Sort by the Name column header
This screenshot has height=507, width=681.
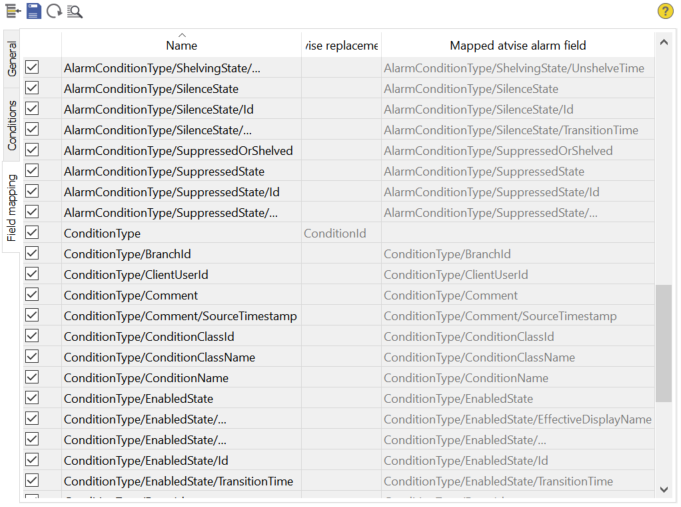point(181,45)
